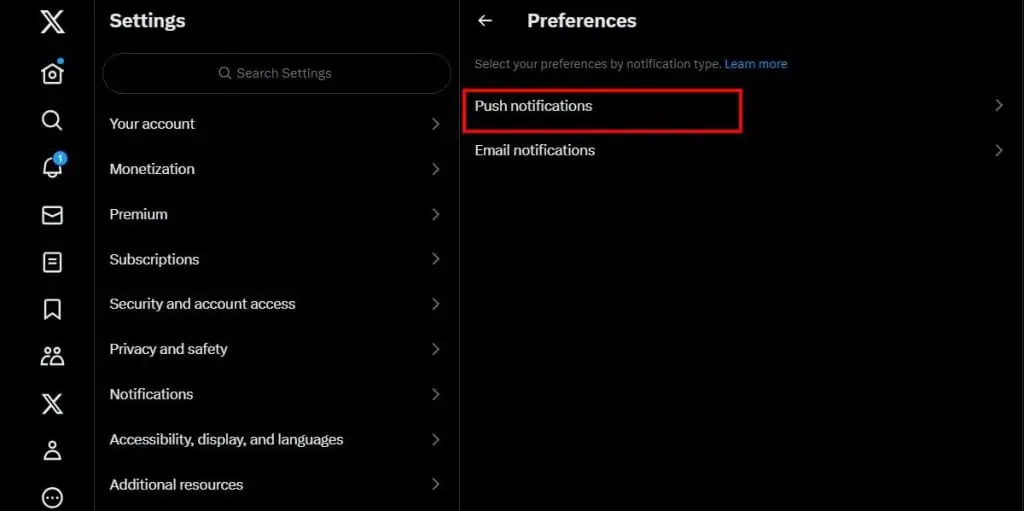Screen dimensions: 1024x511
Task: Open Bookmarks with the bookmark icon
Action: pyautogui.click(x=52, y=309)
